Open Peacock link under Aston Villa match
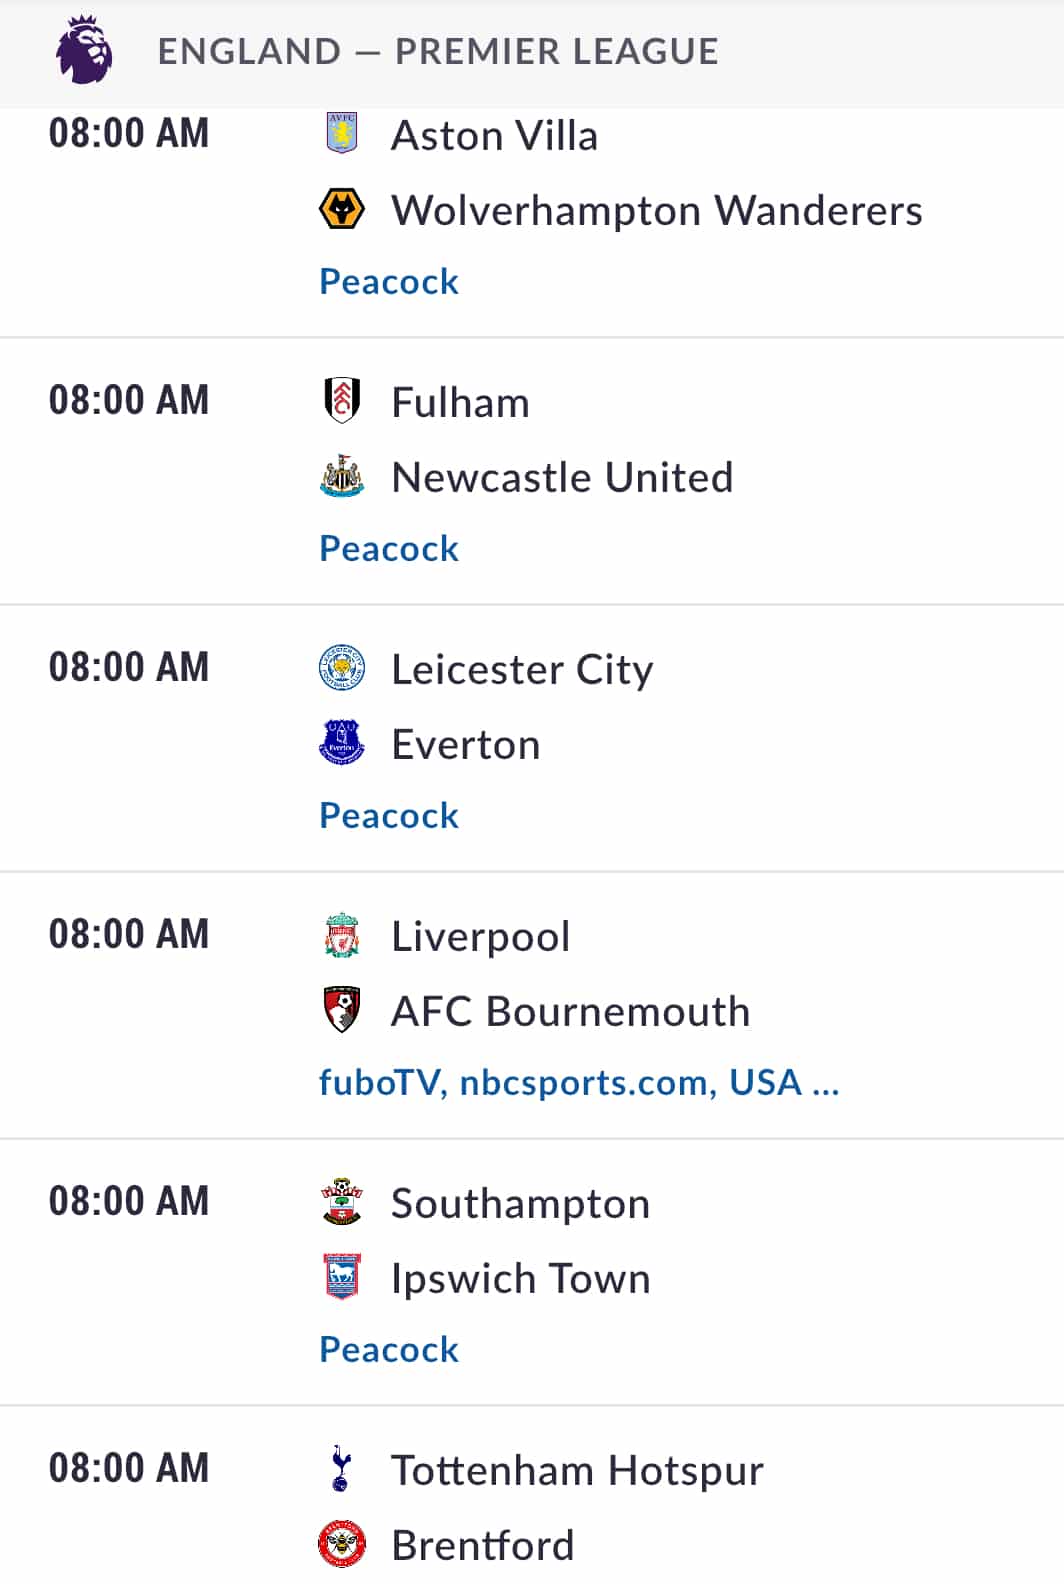The height and width of the screenshot is (1584, 1064). 389,282
